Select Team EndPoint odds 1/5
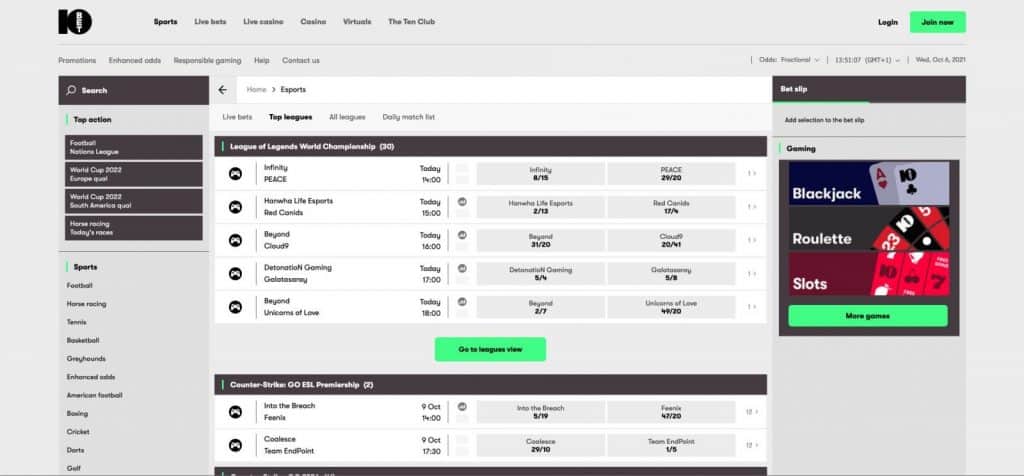Screen dimensions: 1024x476 671,445
